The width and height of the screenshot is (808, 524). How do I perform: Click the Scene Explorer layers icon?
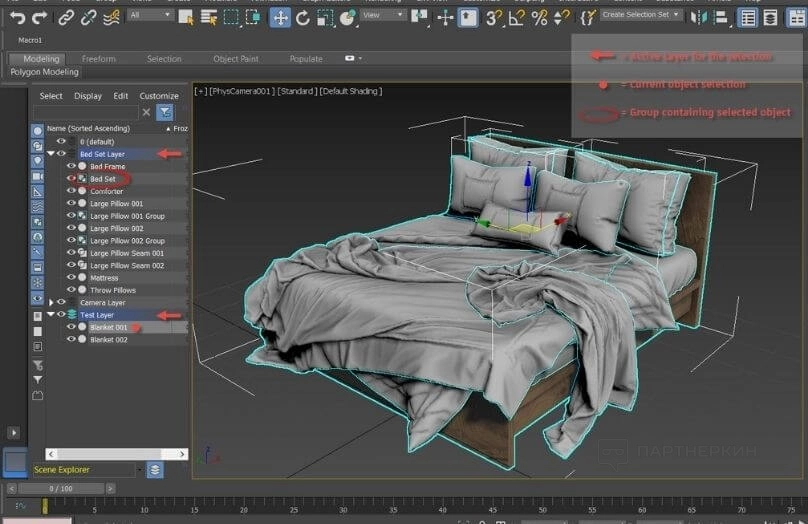155,469
